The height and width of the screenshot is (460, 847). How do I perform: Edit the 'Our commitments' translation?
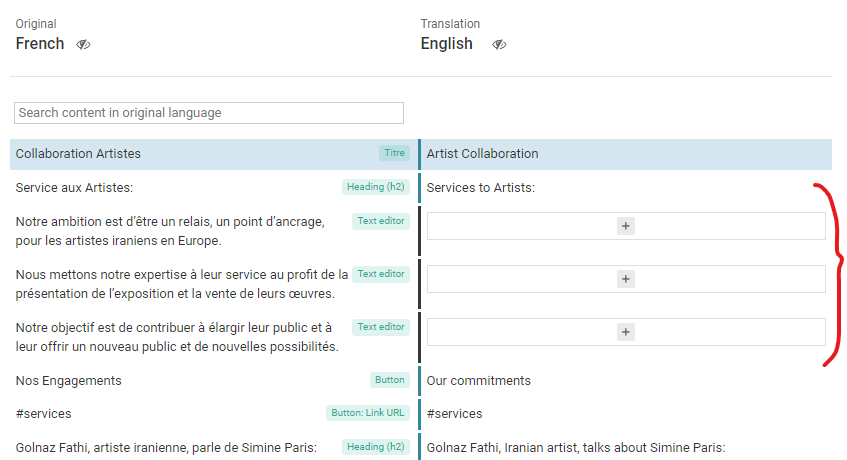tap(627, 381)
